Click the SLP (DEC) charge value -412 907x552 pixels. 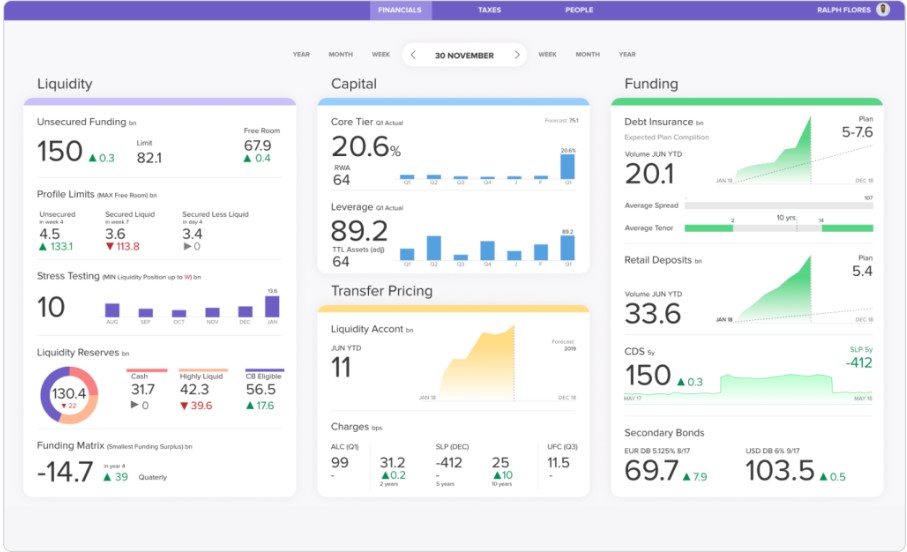[x=449, y=463]
